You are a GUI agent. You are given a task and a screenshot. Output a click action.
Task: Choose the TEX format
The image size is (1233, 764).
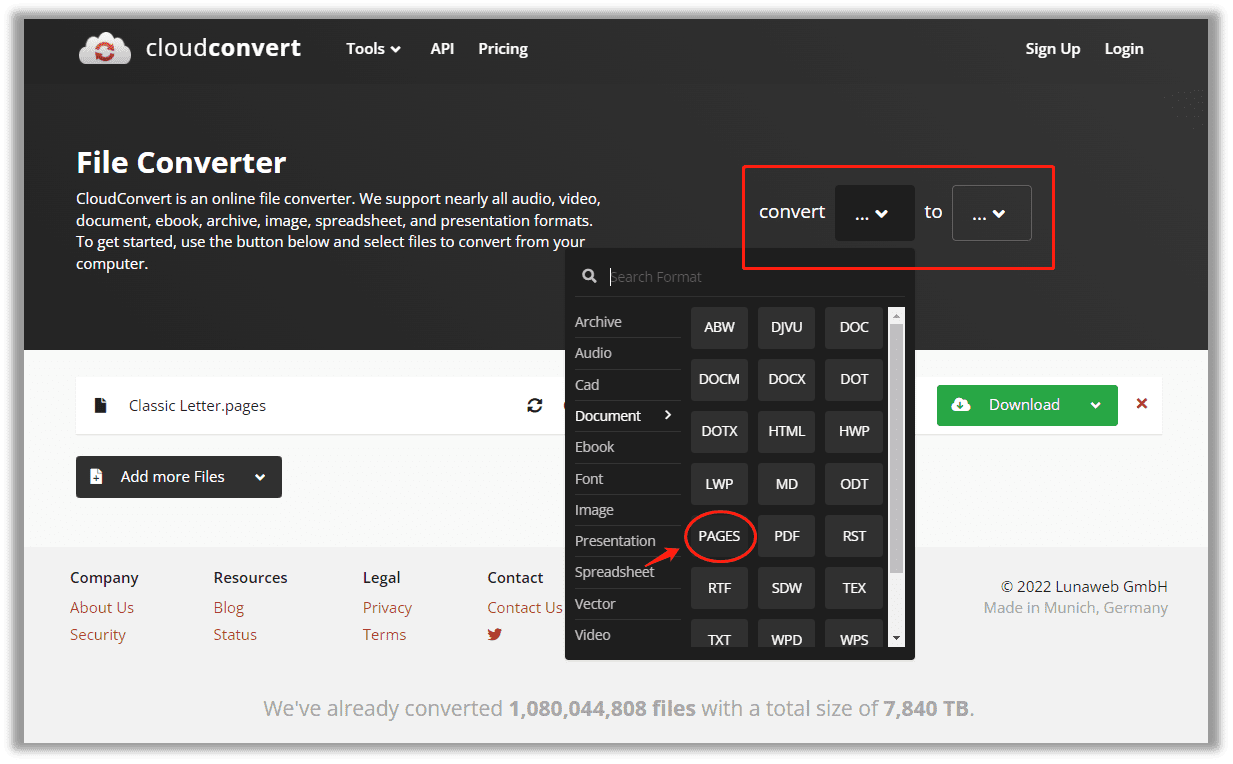click(x=854, y=588)
